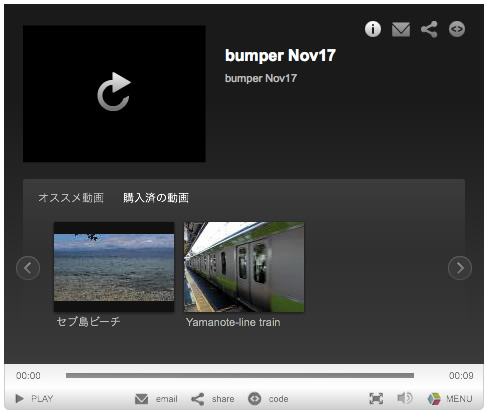This screenshot has width=485, height=413.
Task: Open the セブ島ビーチ video thumbnail
Action: click(114, 267)
